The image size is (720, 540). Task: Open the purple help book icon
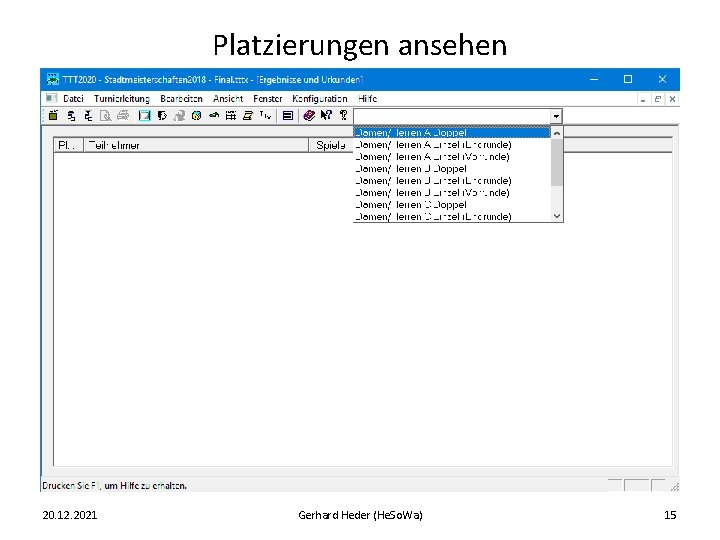(309, 116)
